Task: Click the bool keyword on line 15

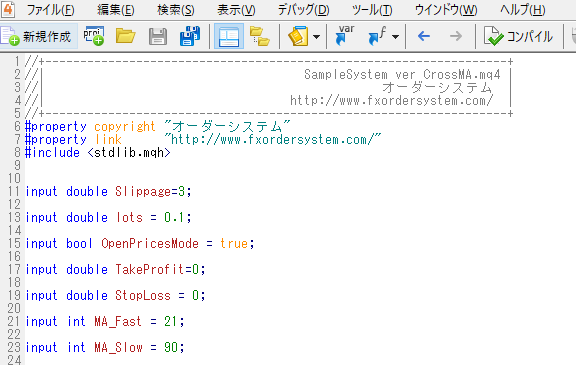Action: click(x=79, y=243)
